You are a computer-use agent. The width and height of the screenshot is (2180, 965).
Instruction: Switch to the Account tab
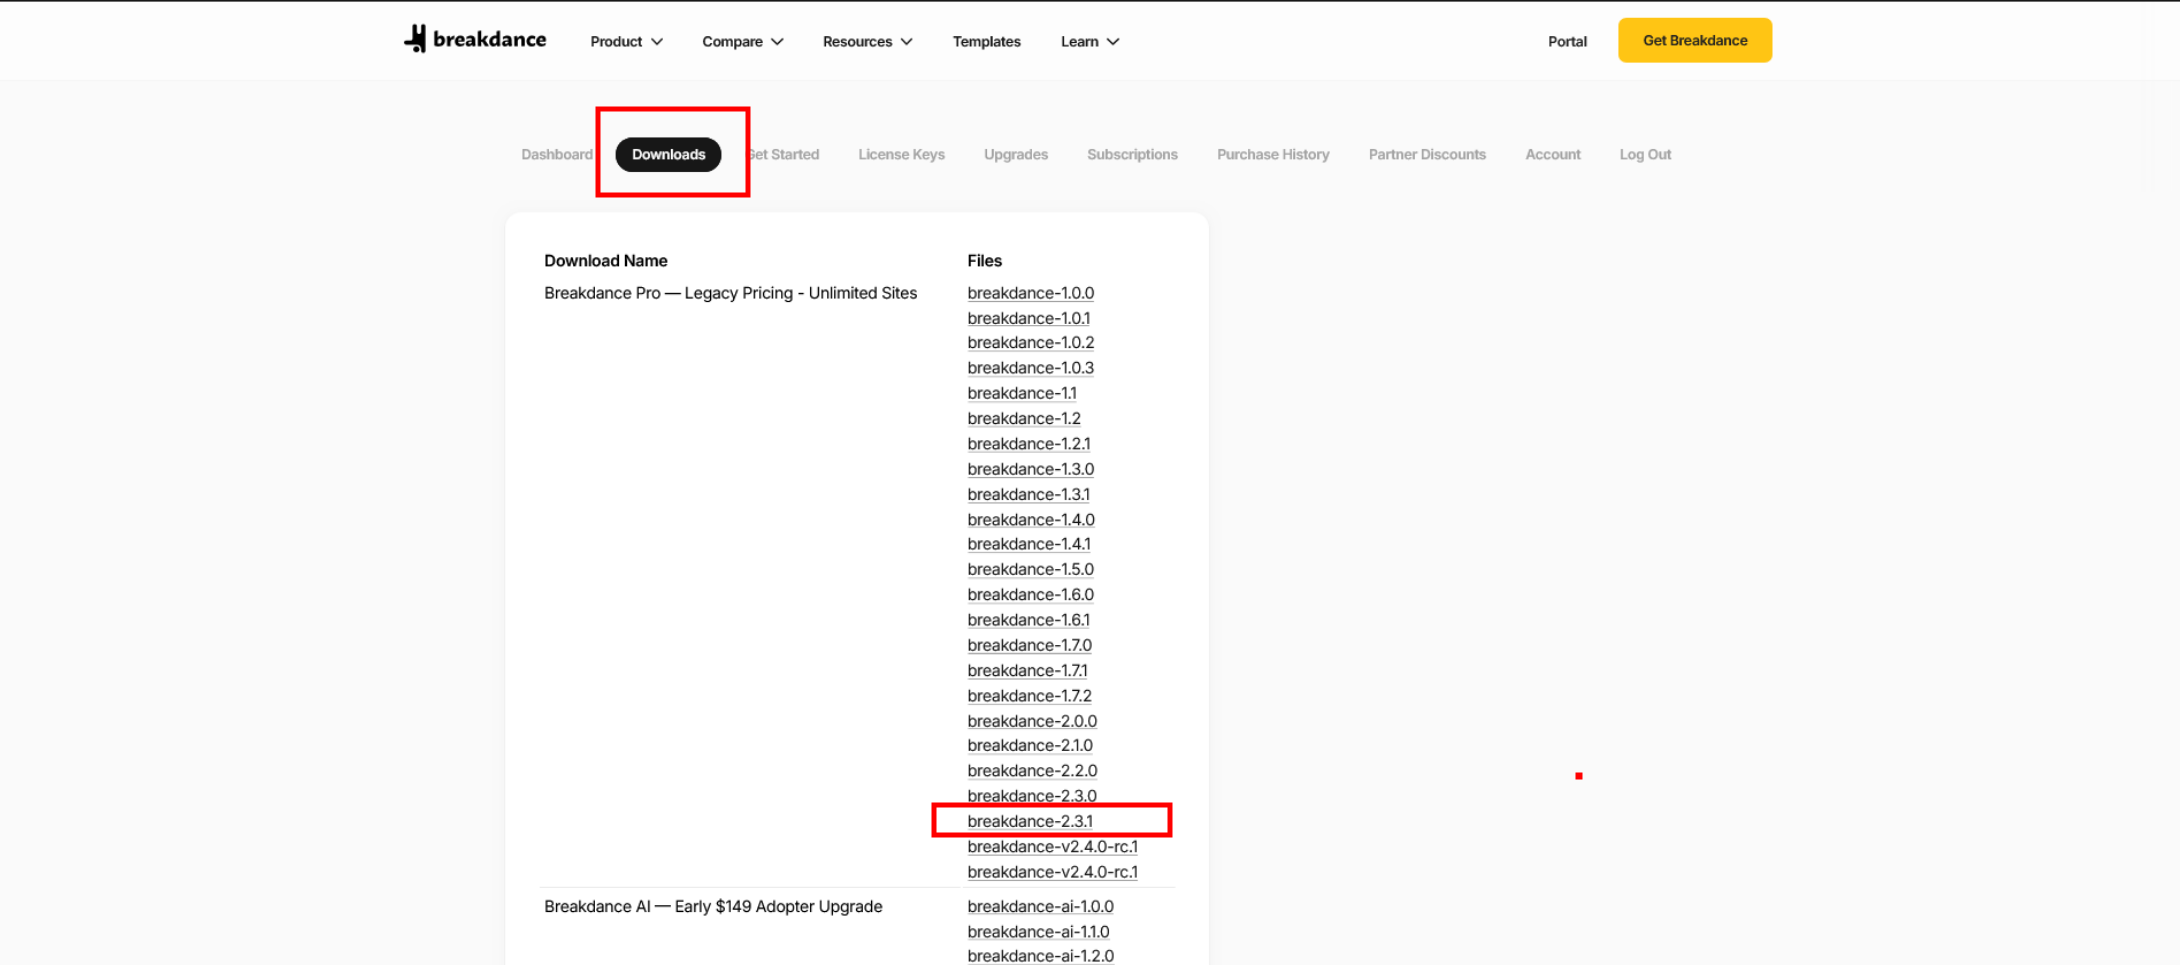coord(1552,154)
